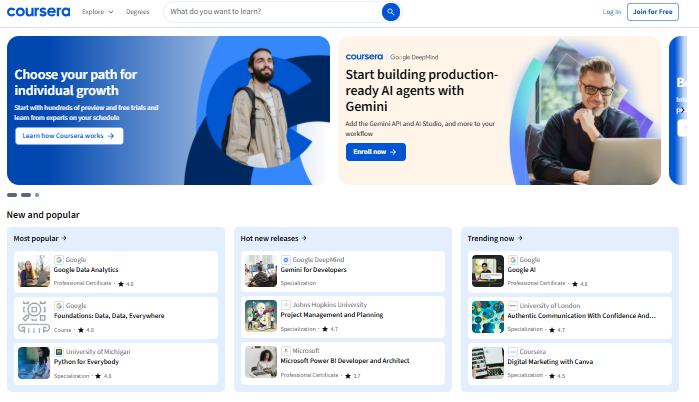Image resolution: width=699 pixels, height=402 pixels.
Task: Click the Project Management and Planning thumbnail
Action: coord(261,316)
